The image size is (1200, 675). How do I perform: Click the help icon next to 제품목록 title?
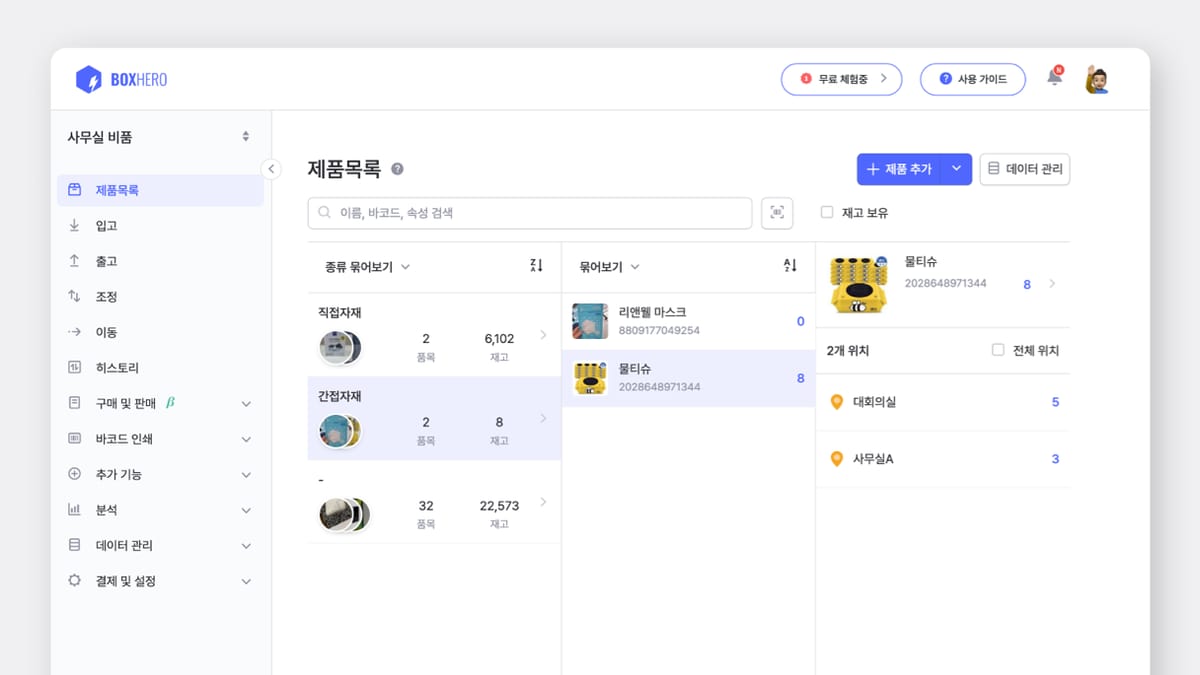(397, 169)
